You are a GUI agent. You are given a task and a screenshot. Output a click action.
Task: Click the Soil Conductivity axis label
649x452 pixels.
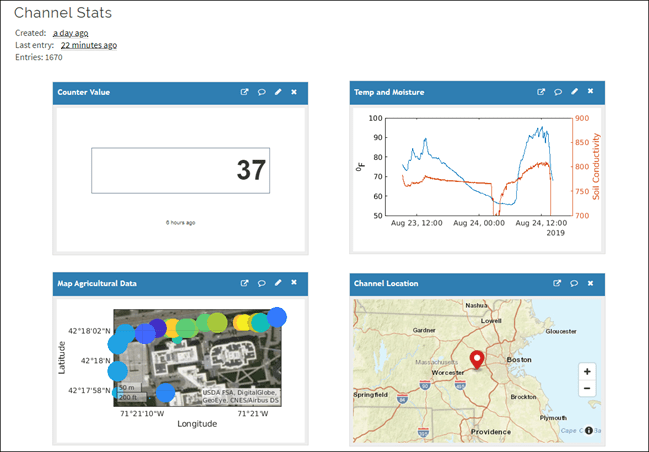[596, 166]
